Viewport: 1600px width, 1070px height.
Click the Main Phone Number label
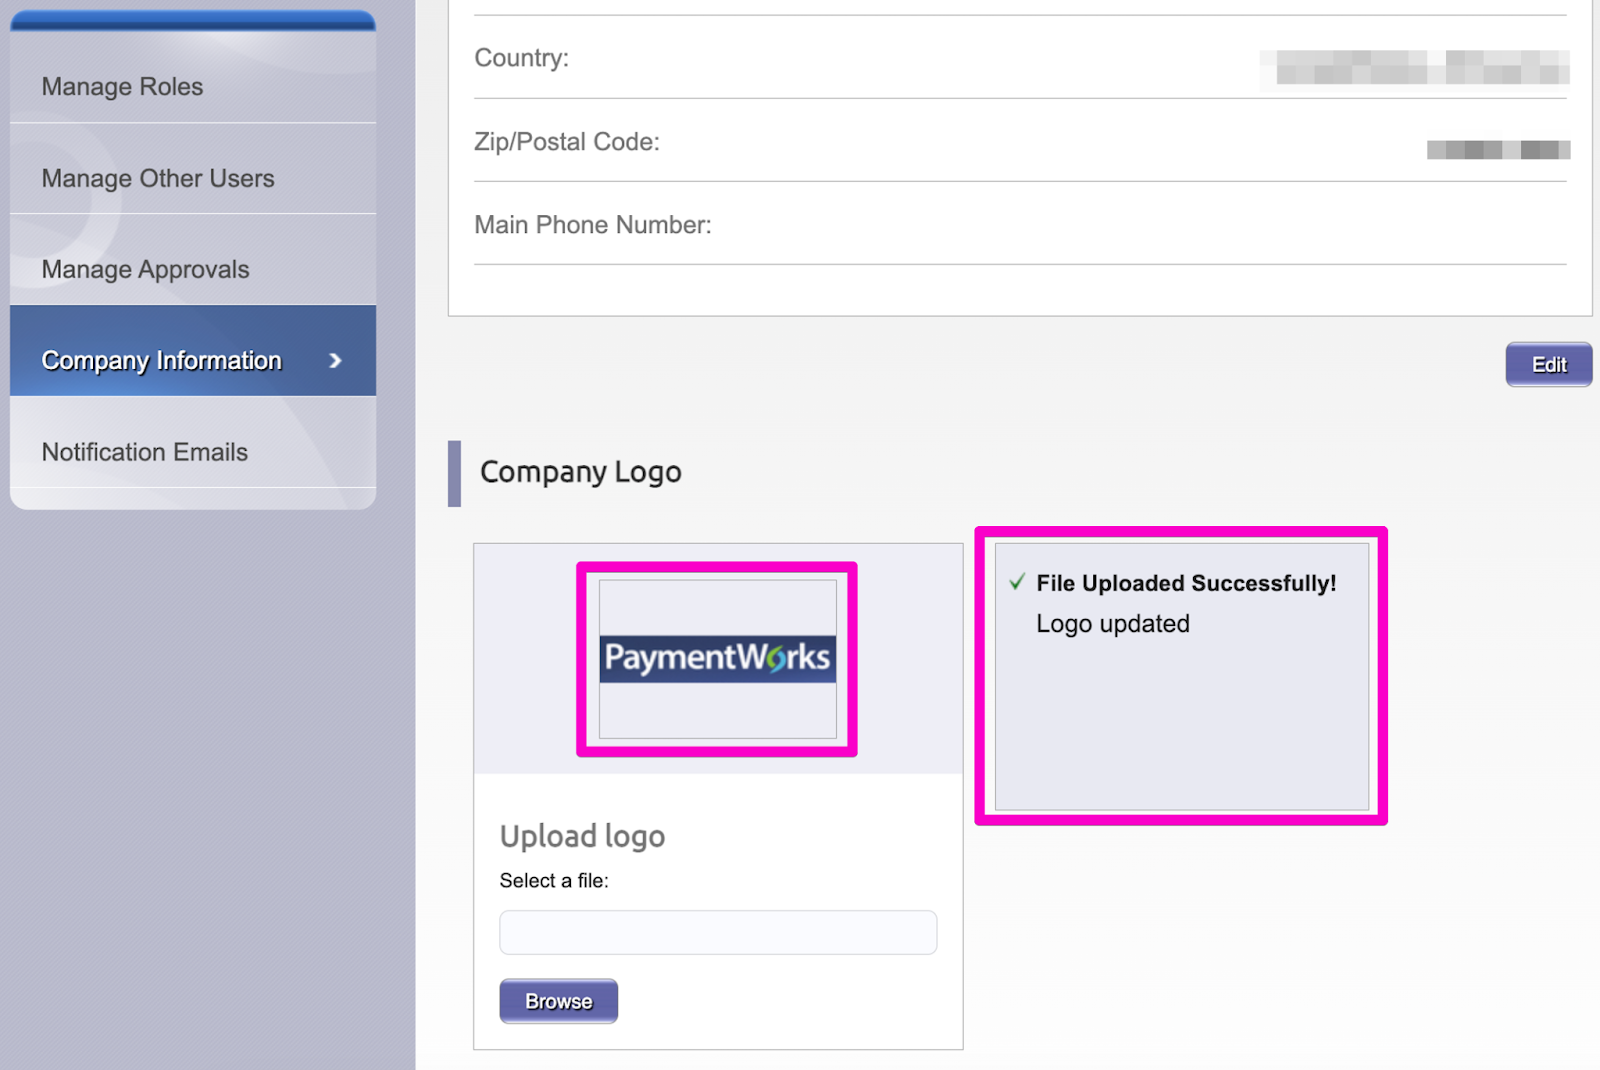[593, 225]
